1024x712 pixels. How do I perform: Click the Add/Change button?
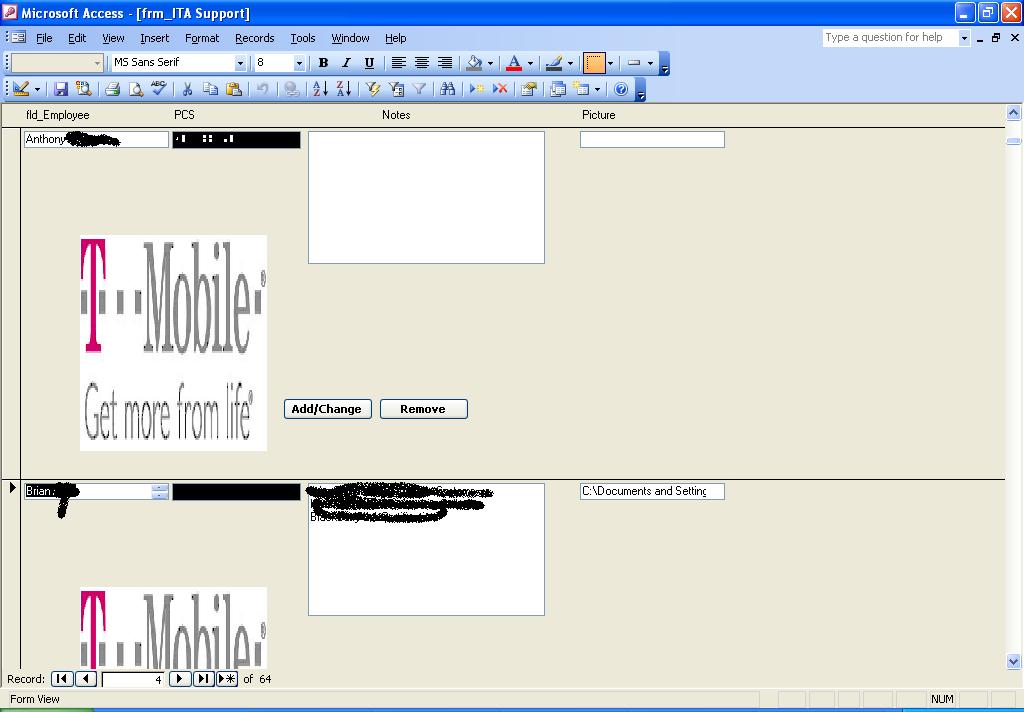[x=328, y=409]
